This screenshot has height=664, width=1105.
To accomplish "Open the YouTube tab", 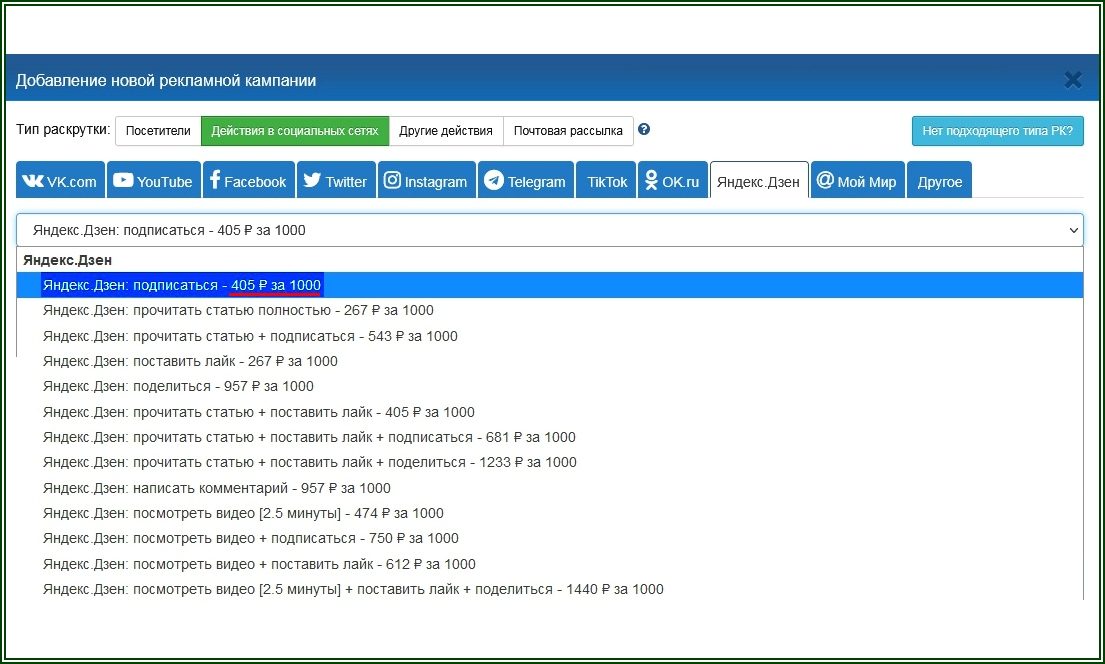I will point(154,180).
